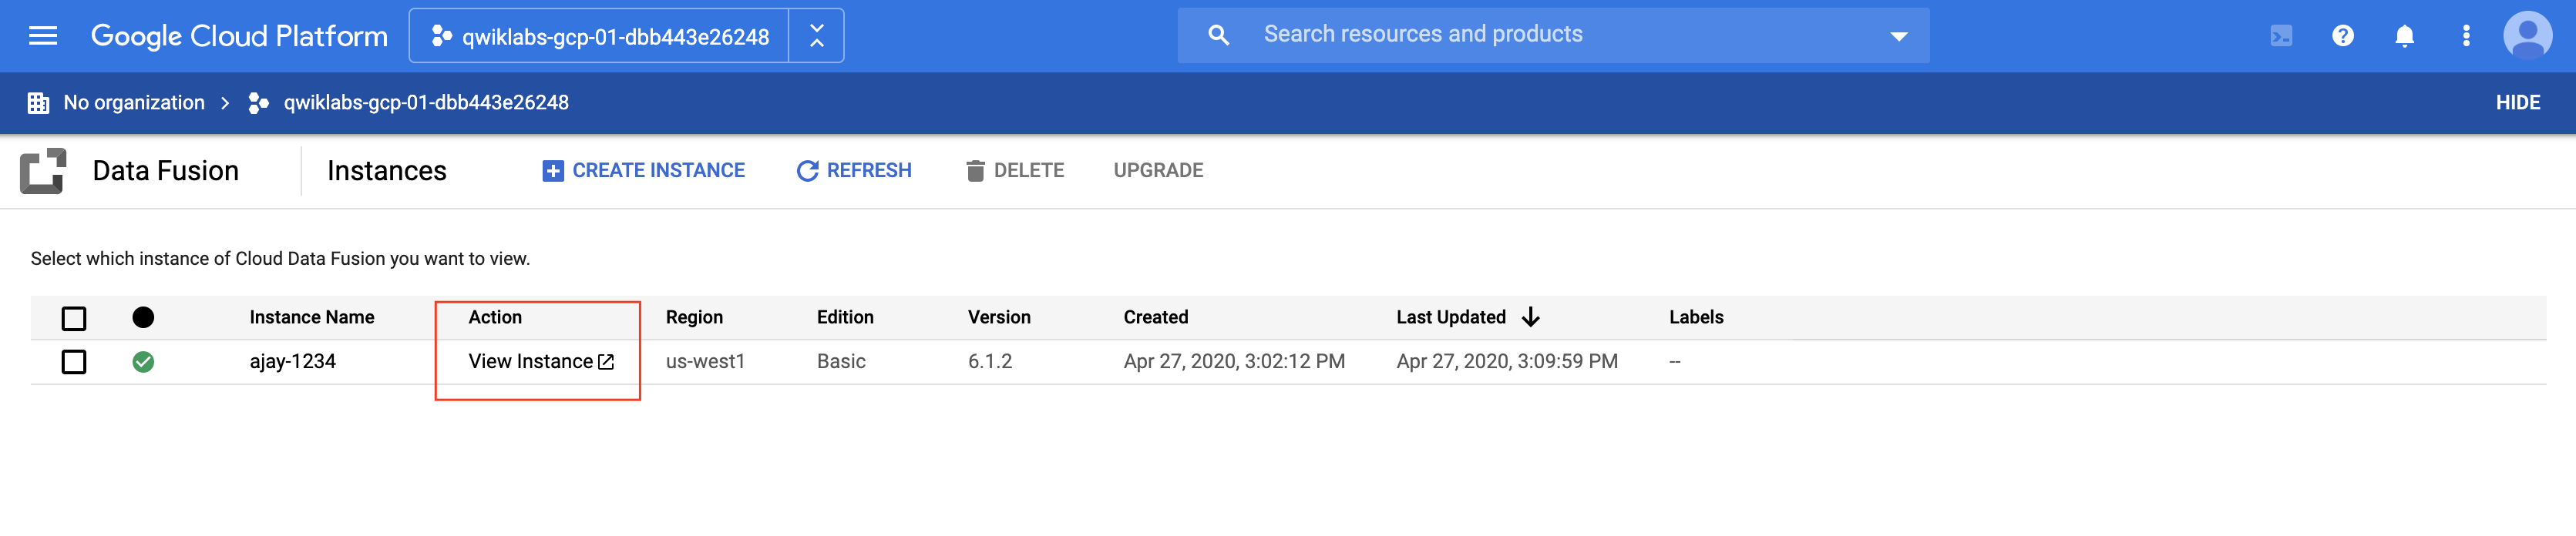Open the notifications bell
Image resolution: width=2576 pixels, height=536 pixels.
[2404, 36]
